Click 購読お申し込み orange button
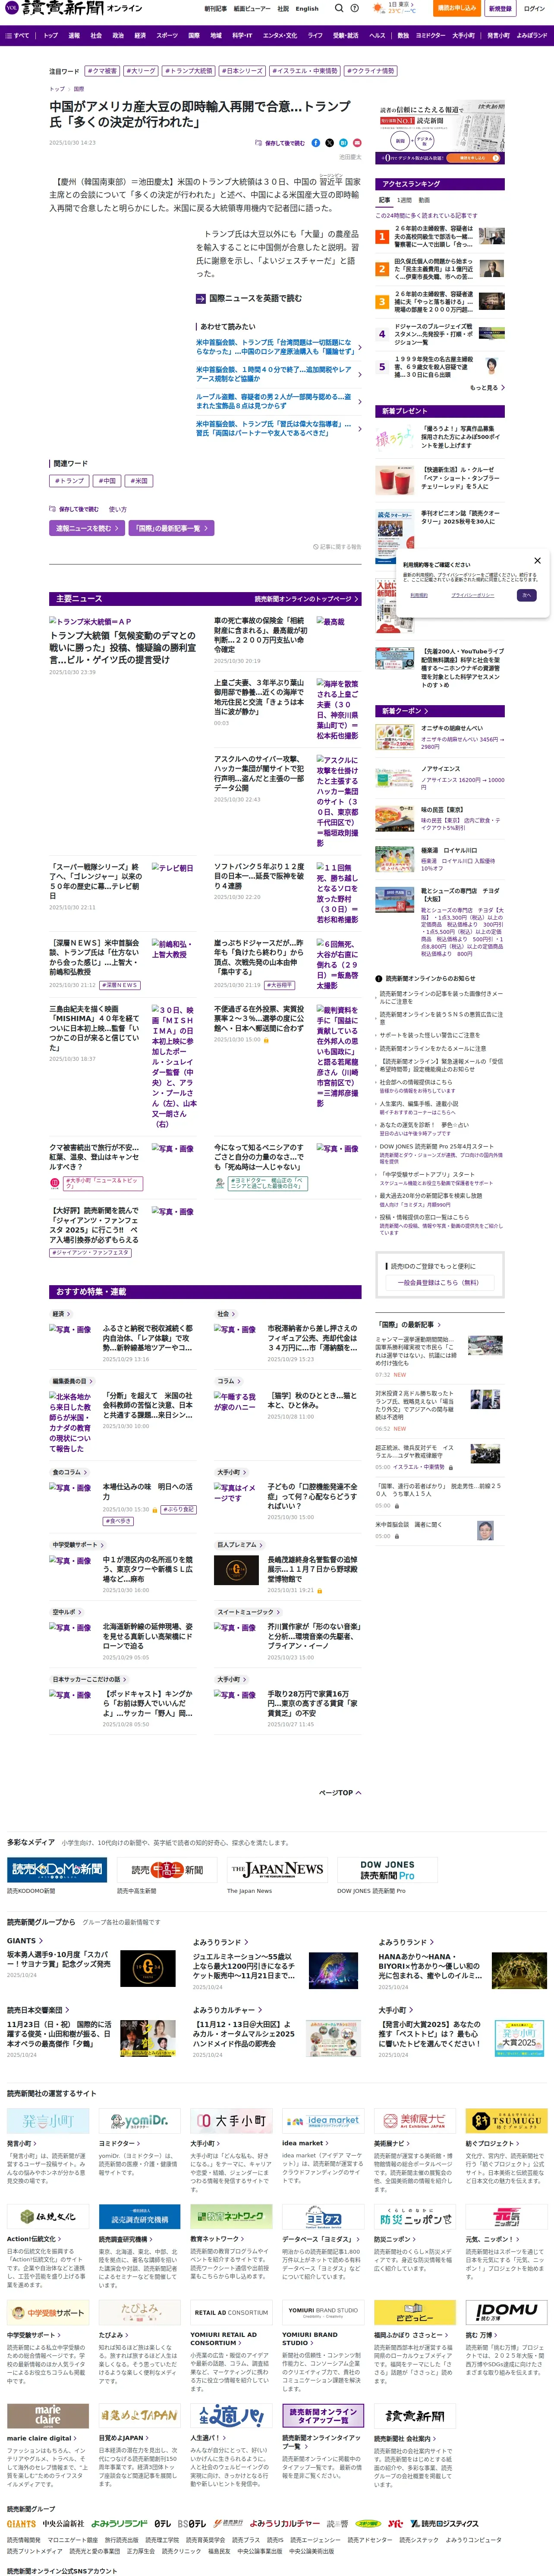Image resolution: width=554 pixels, height=2576 pixels. click(456, 8)
